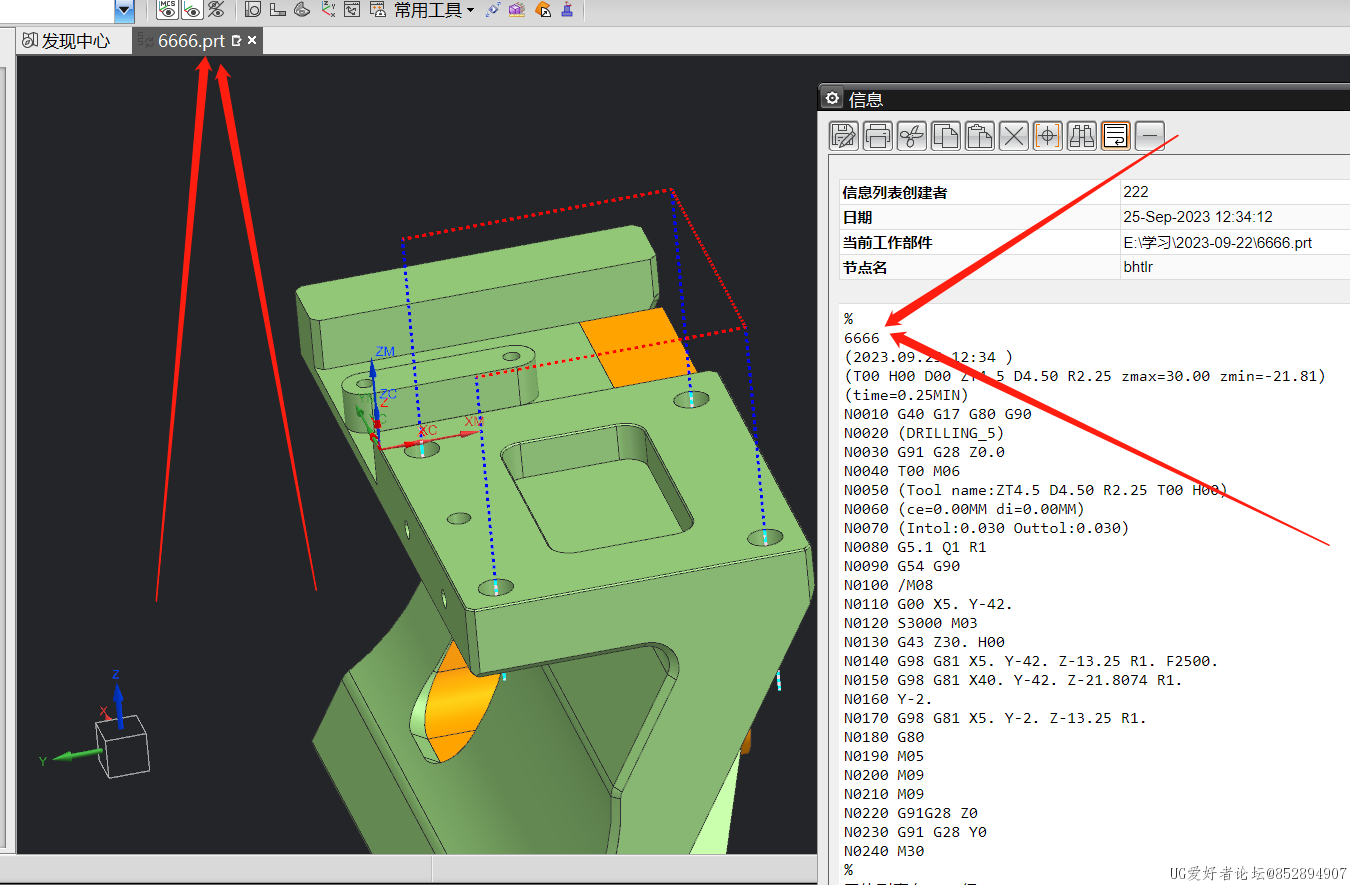Screen dimensions: 1350x885
Task: Click the line N0240 M30
Action: (x=884, y=851)
